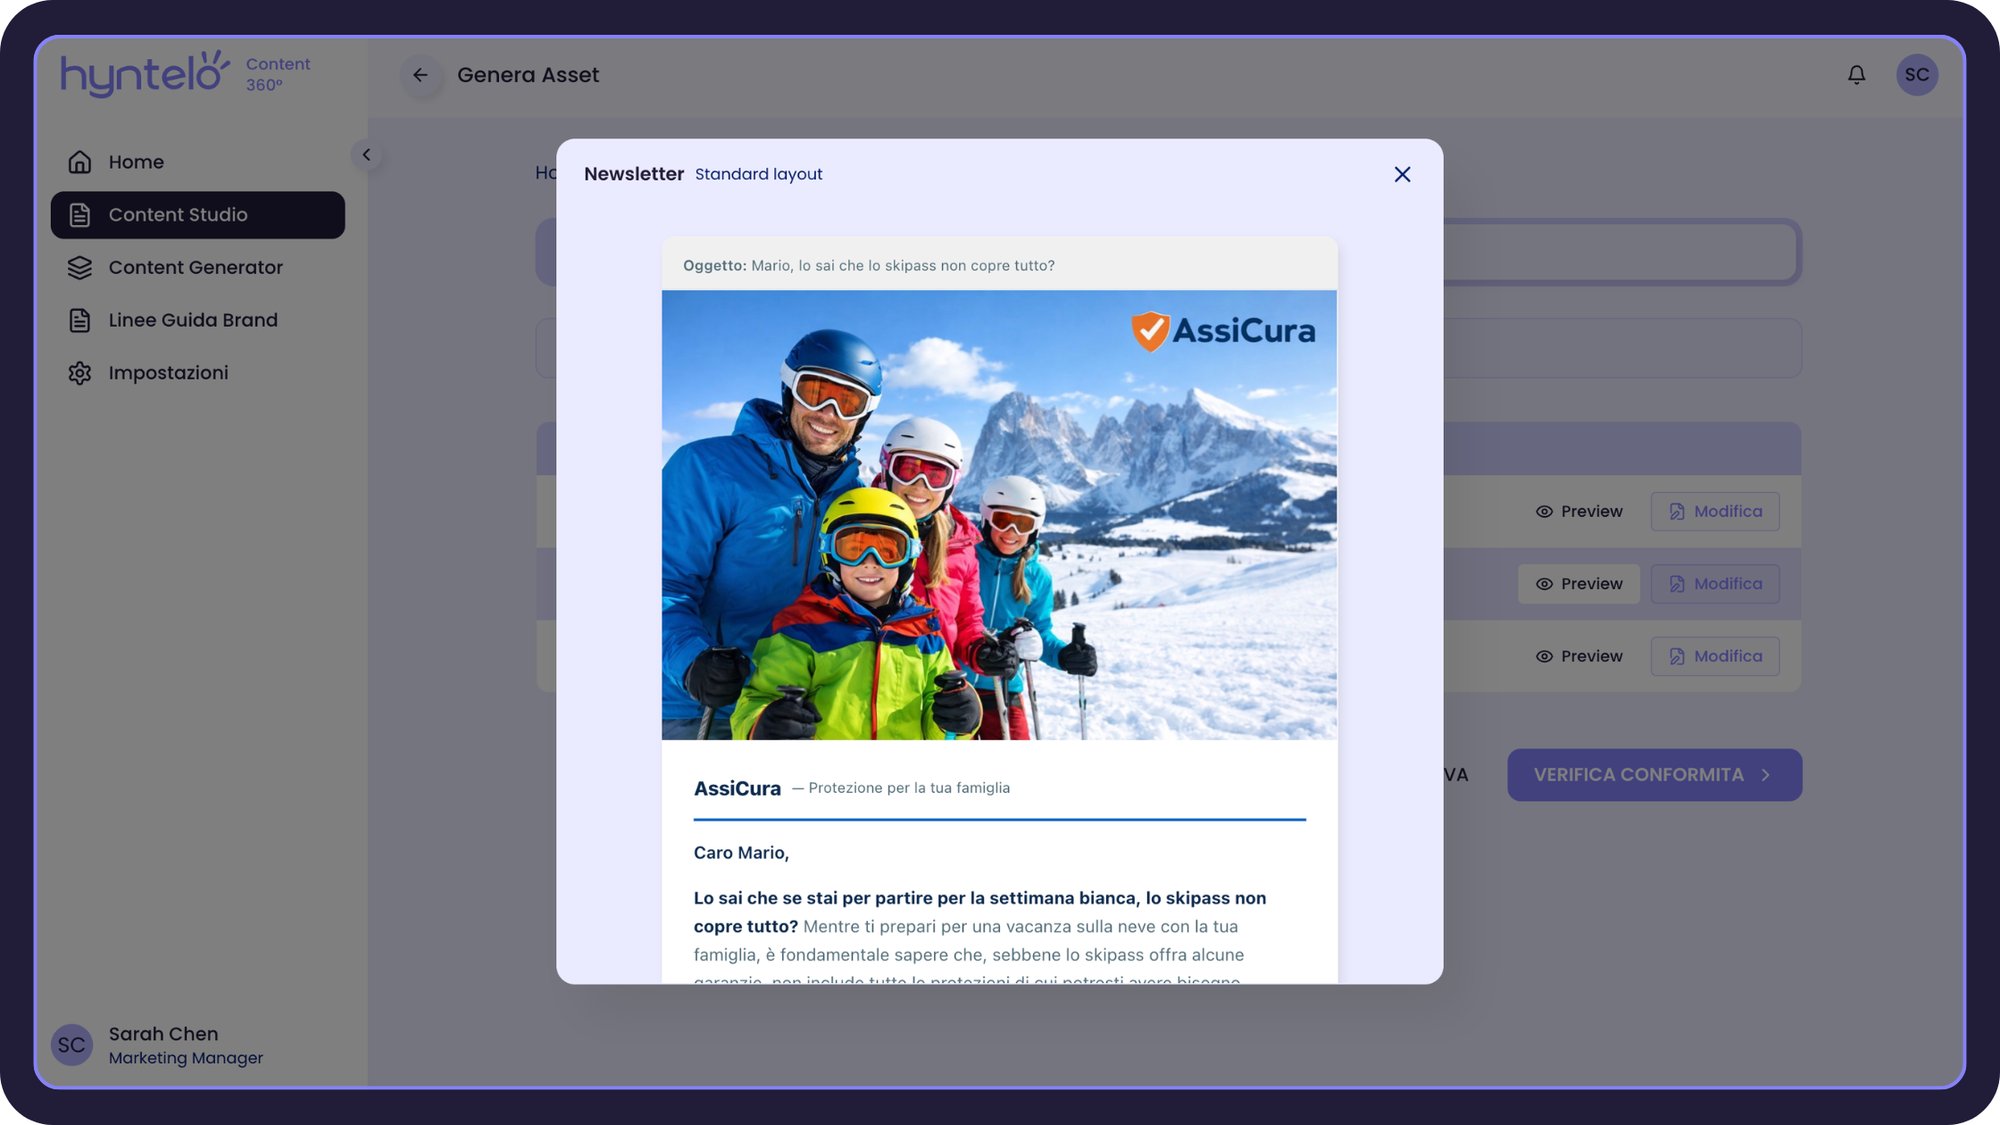The height and width of the screenshot is (1125, 2000).
Task: Click Modifica in the third asset row
Action: pos(1715,656)
